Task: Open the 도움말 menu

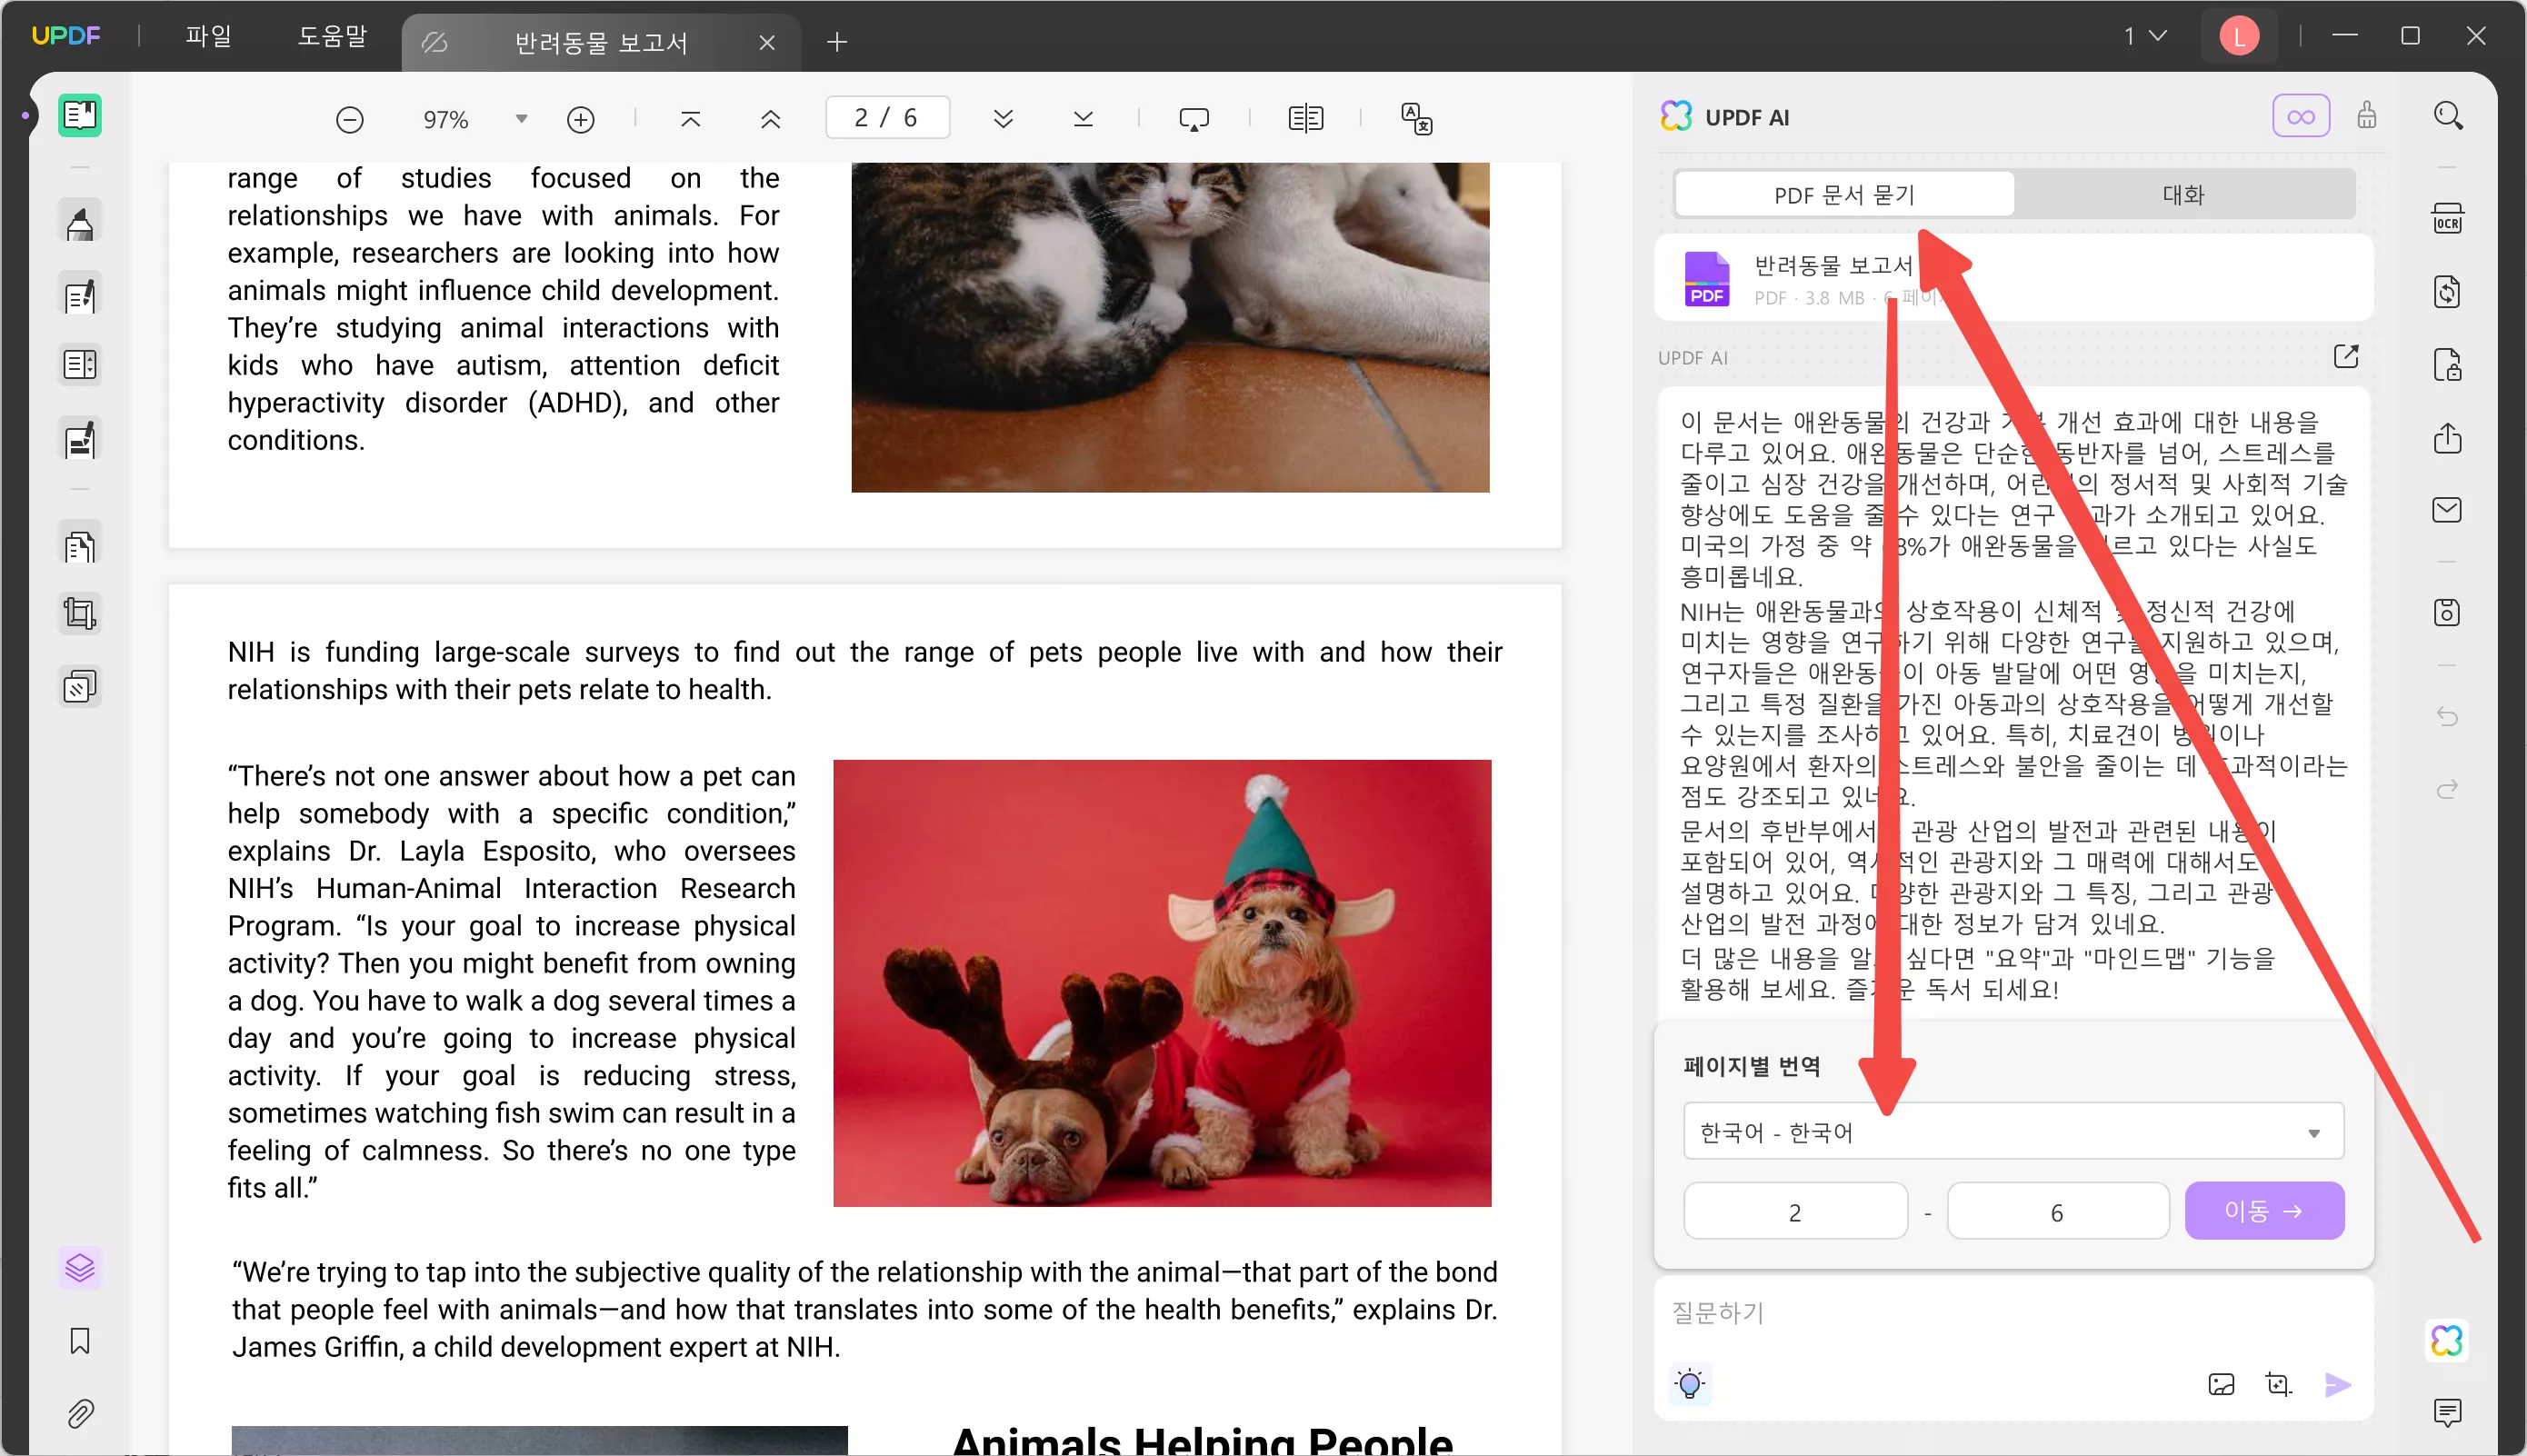Action: tap(332, 36)
